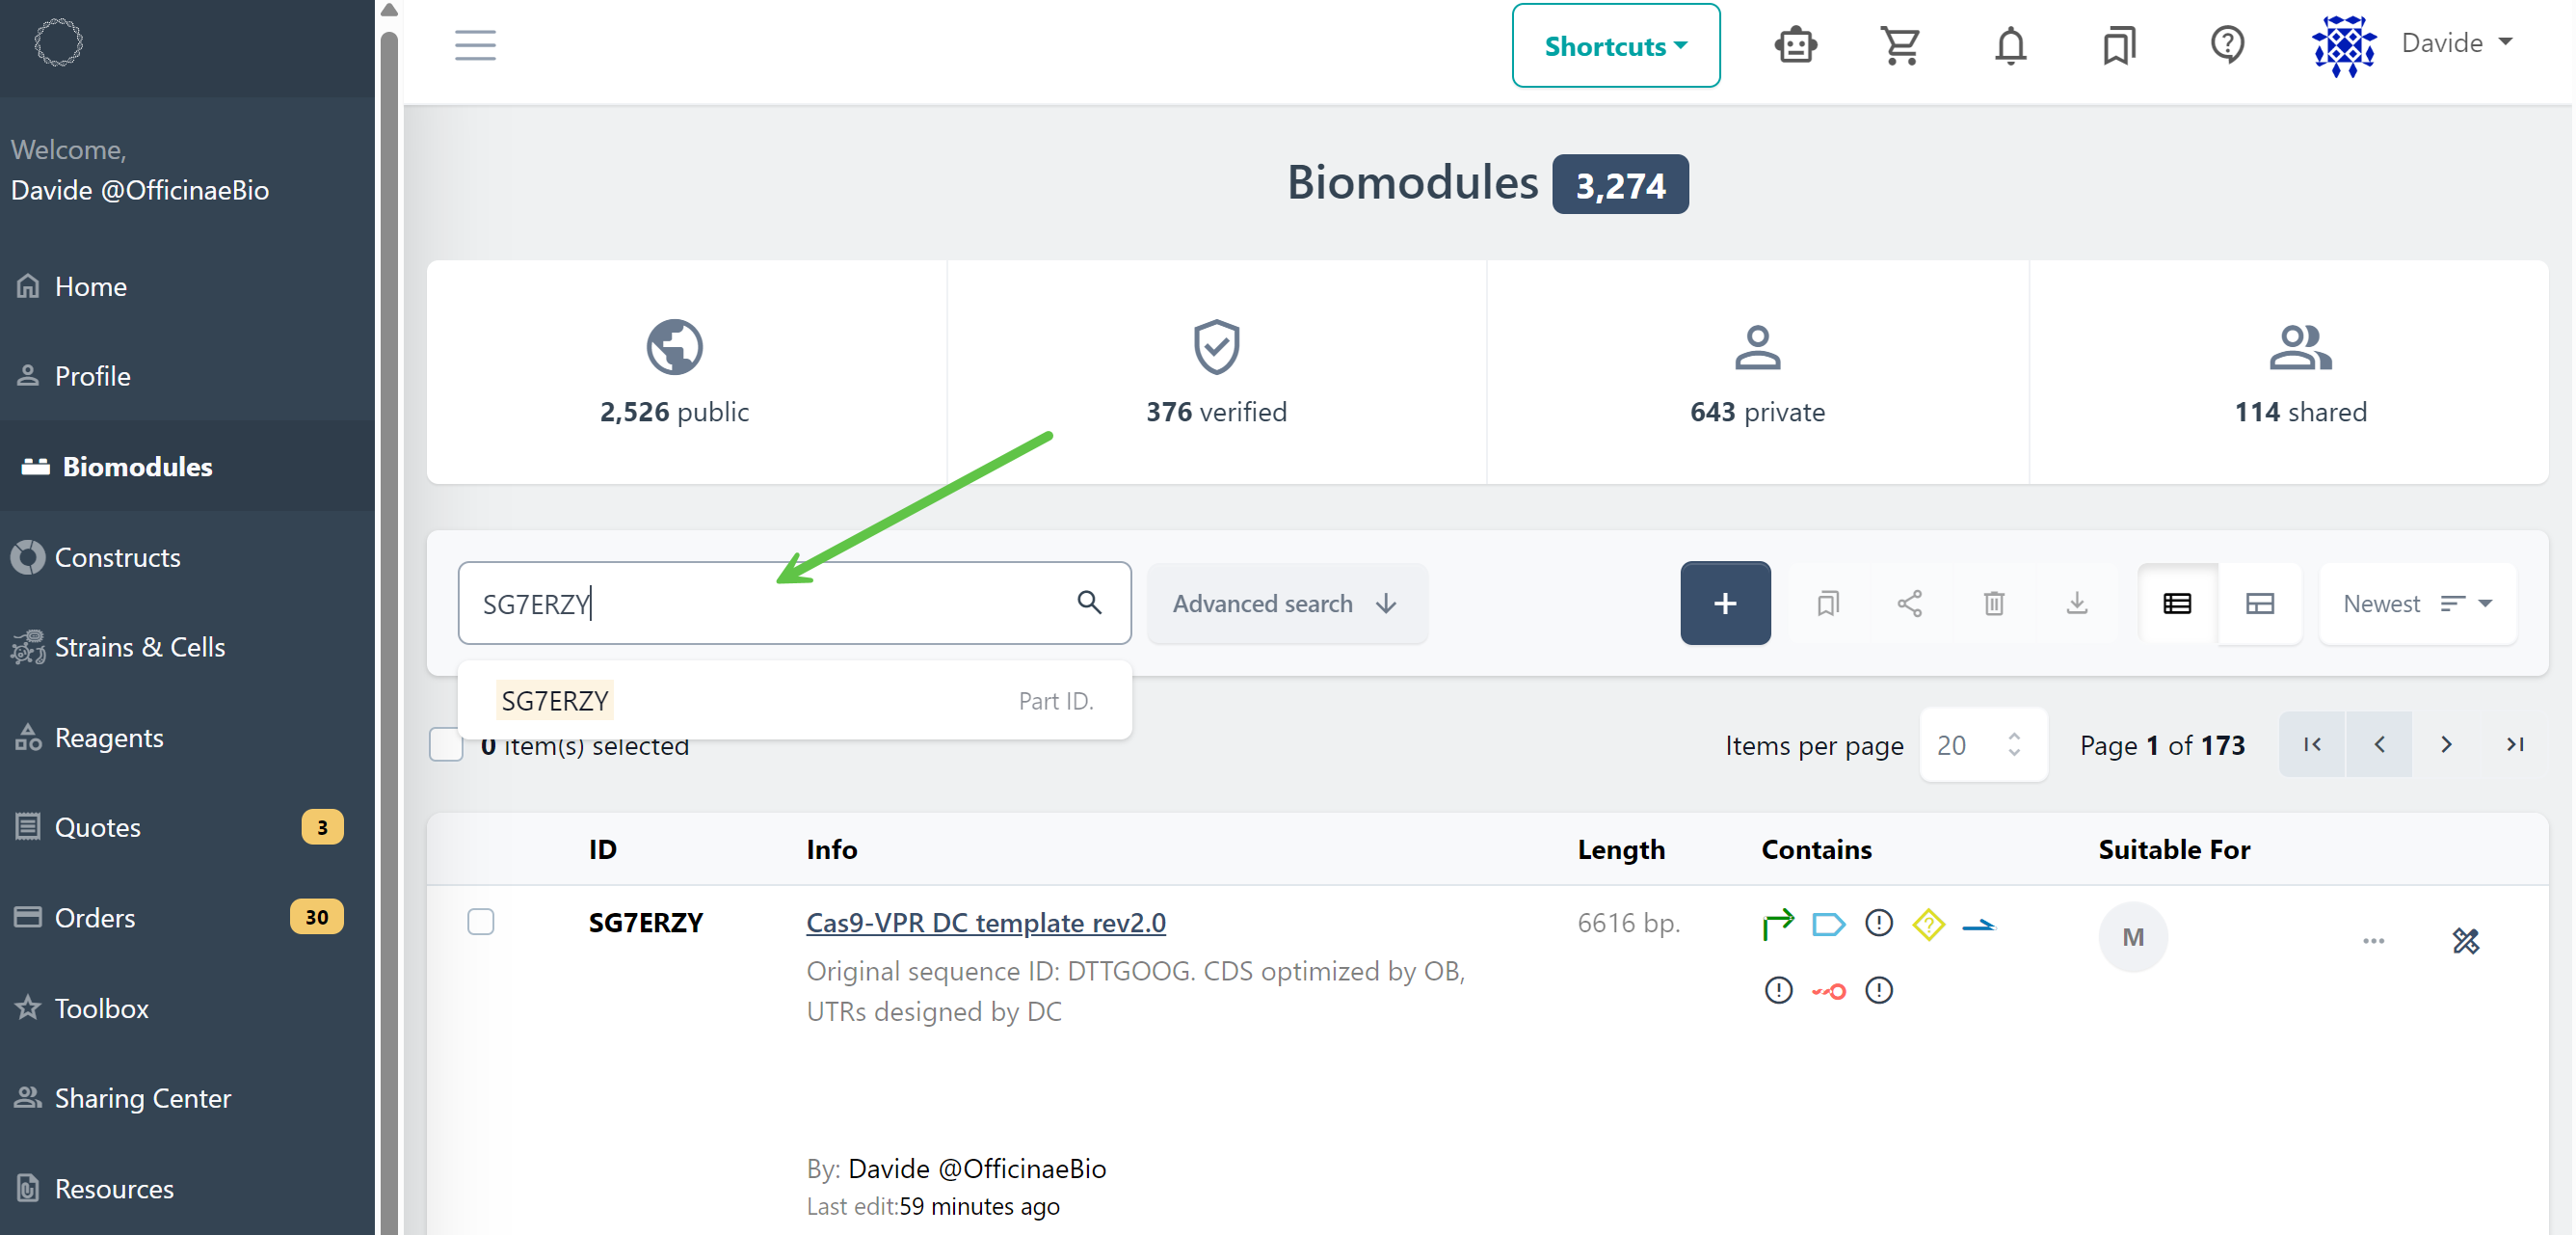This screenshot has width=2576, height=1235.
Task: Go to previous page
Action: (x=2378, y=744)
